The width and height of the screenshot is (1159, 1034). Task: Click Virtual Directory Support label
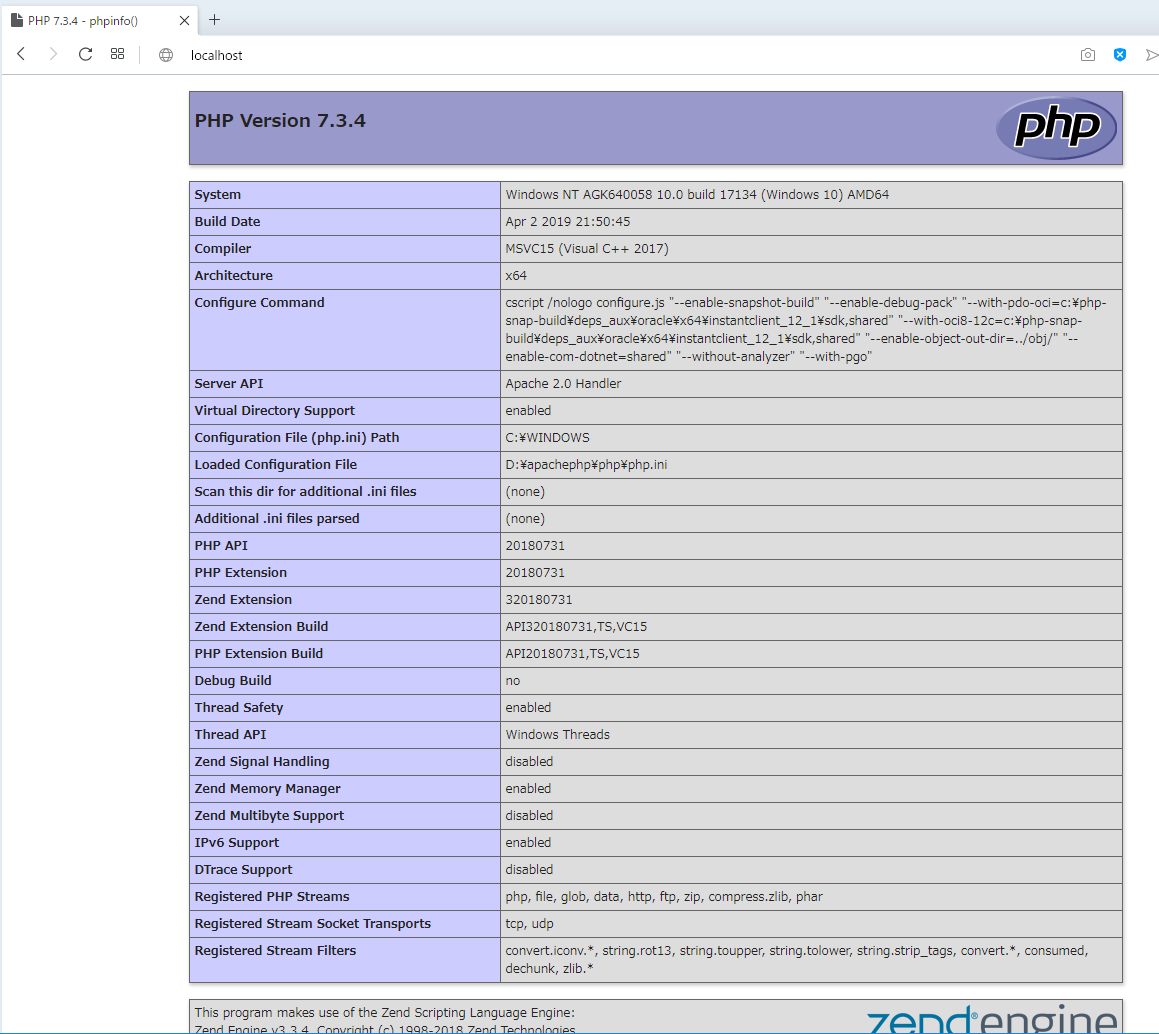click(x=275, y=411)
